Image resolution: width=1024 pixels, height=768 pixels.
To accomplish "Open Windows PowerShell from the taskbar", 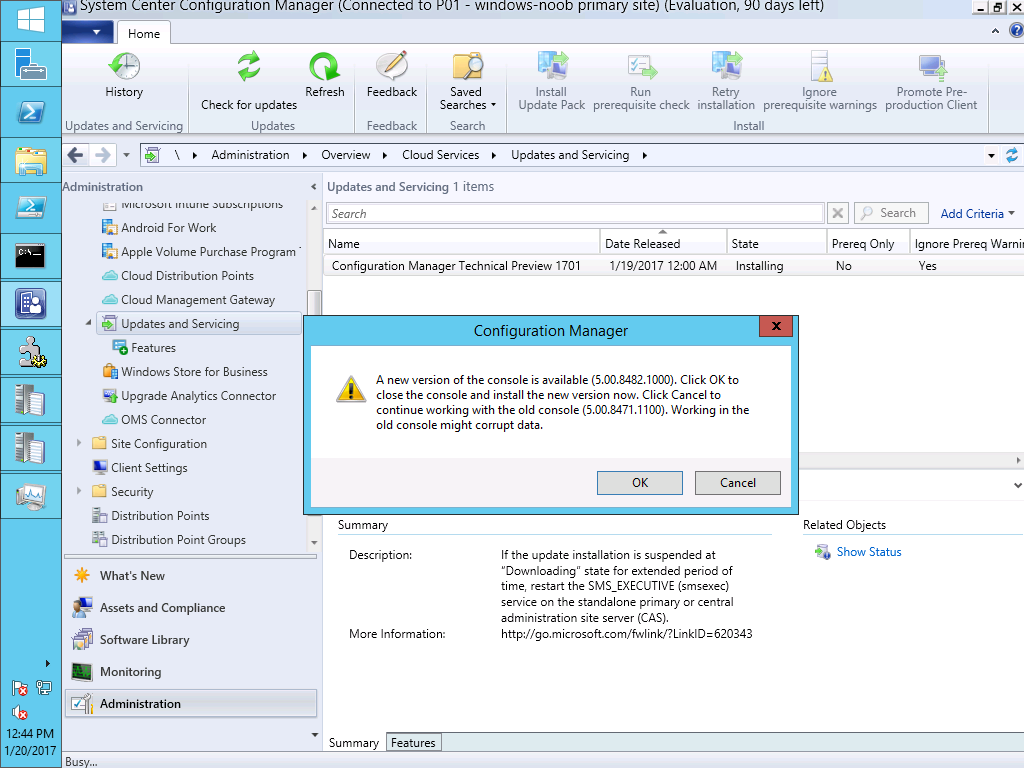I will click(x=31, y=112).
